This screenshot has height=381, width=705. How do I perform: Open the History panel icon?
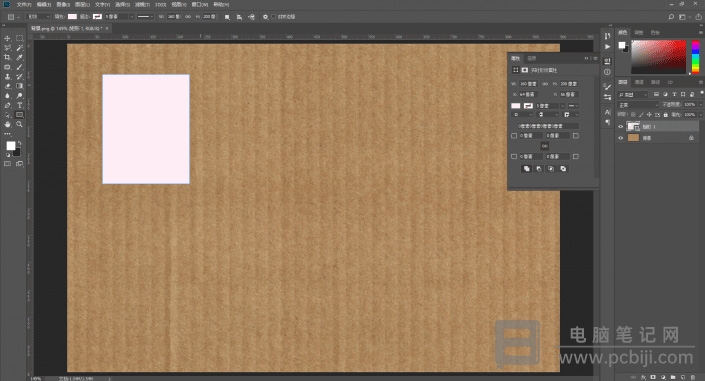click(x=607, y=36)
